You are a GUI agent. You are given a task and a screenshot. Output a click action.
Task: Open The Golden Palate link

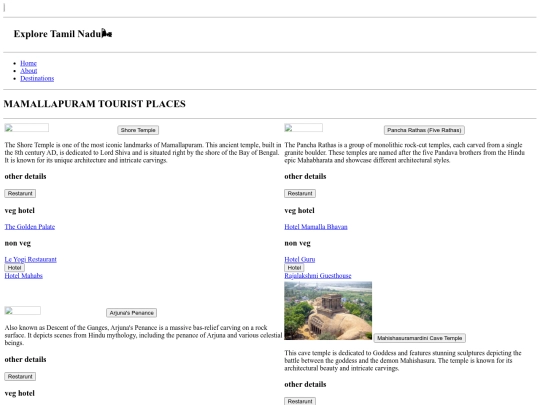30,227
